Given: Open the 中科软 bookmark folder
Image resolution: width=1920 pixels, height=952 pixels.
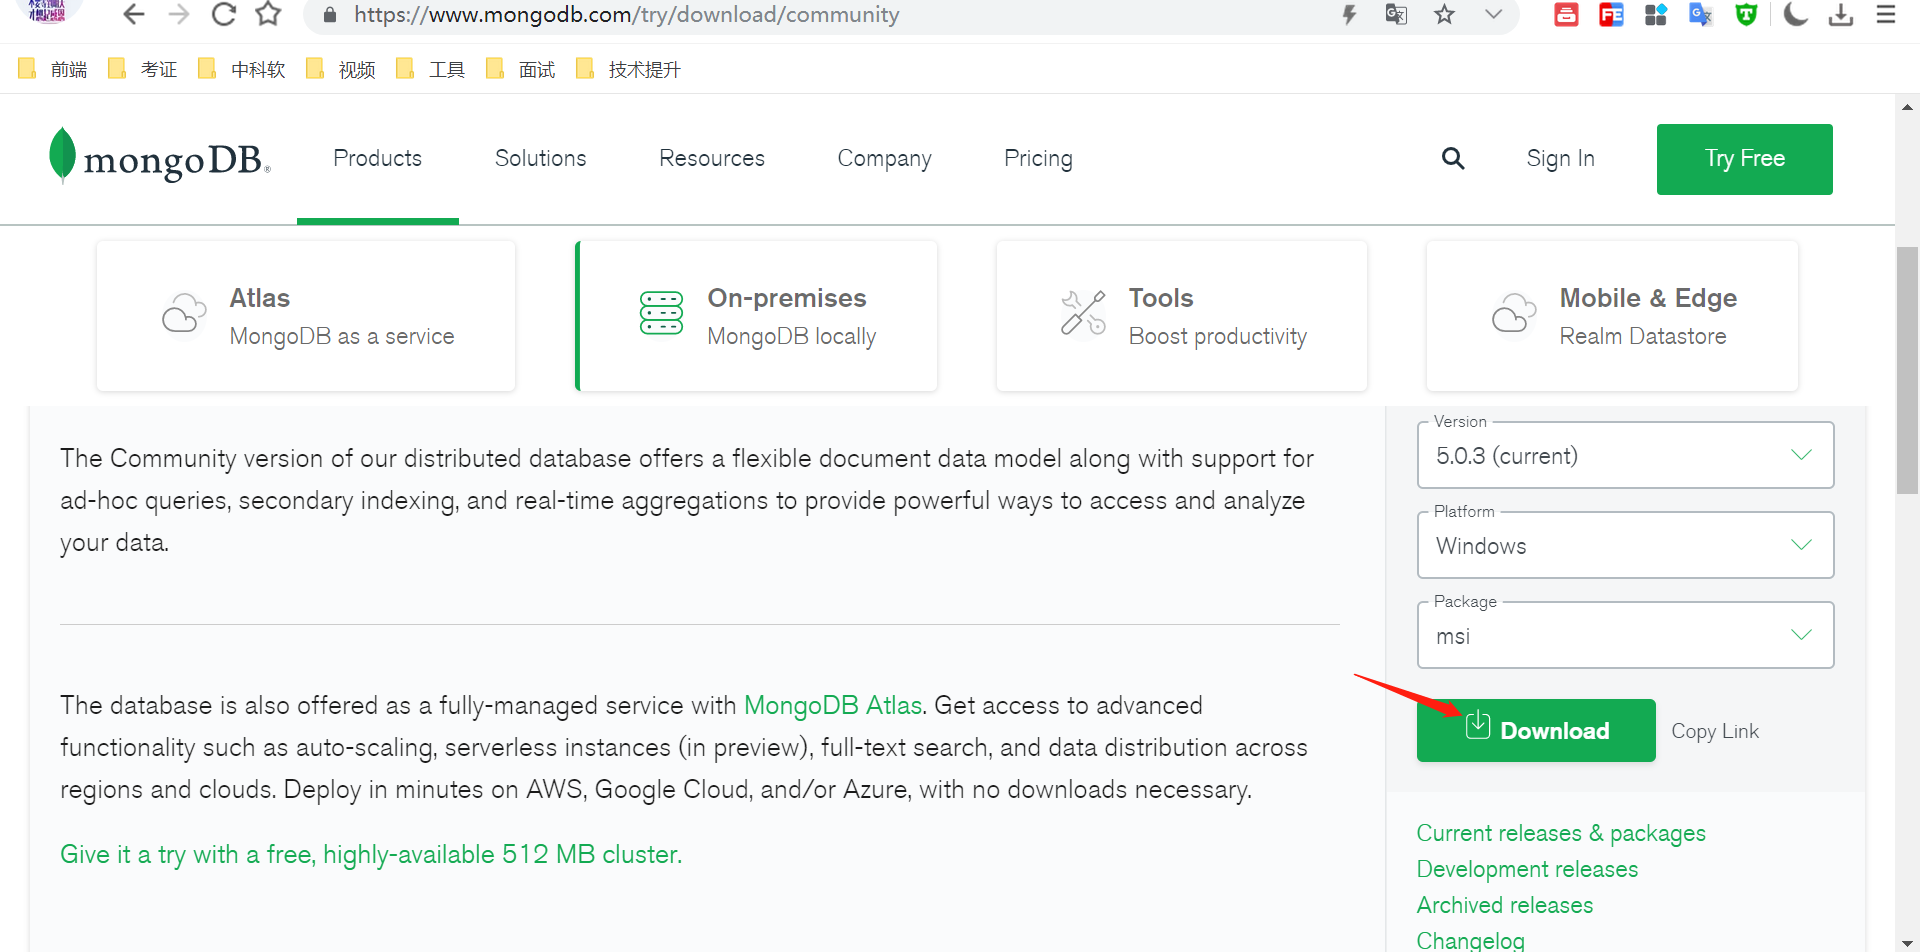Looking at the screenshot, I should 242,69.
